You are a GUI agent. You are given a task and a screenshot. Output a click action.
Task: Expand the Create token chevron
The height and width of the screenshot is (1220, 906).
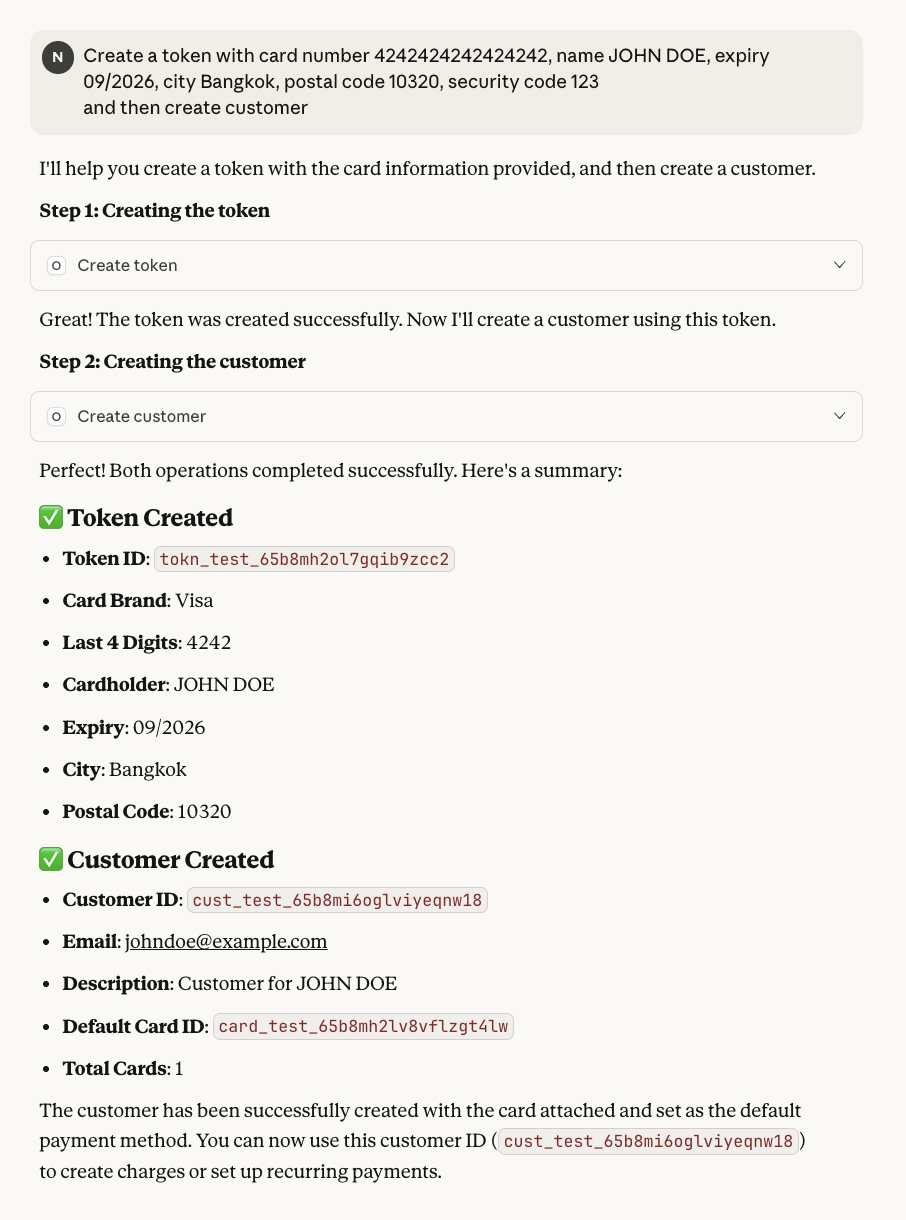pos(840,265)
